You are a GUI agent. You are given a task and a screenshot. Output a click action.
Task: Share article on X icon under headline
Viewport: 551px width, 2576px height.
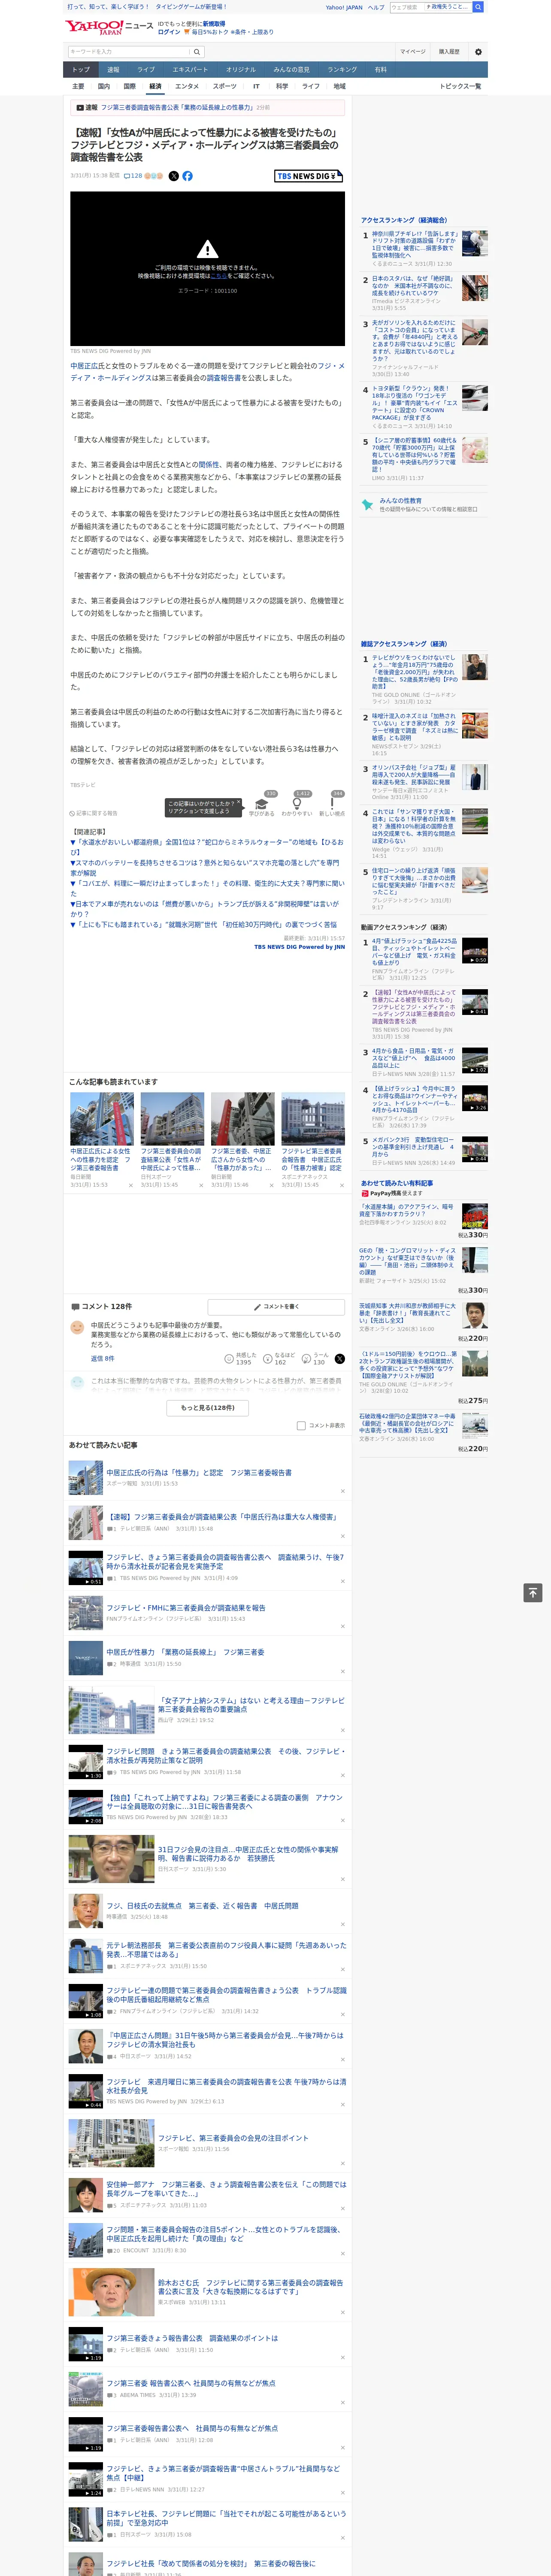pos(173,176)
